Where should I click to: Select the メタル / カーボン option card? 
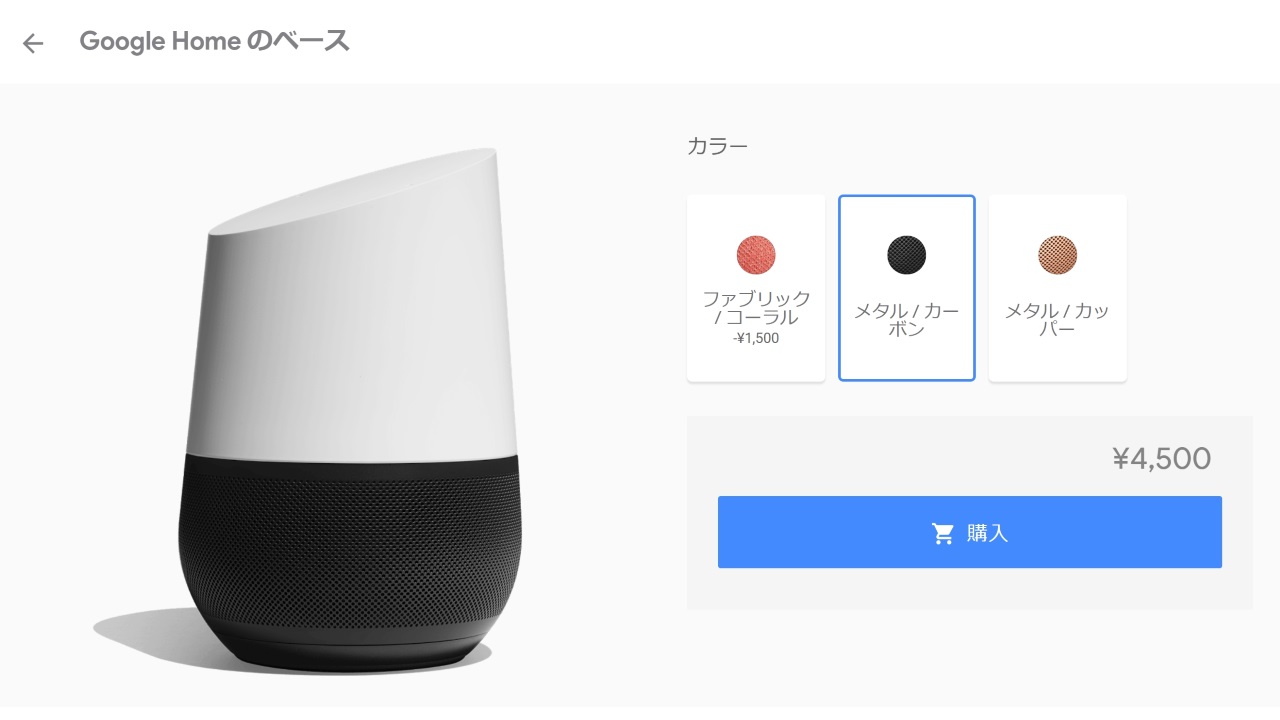[x=907, y=288]
